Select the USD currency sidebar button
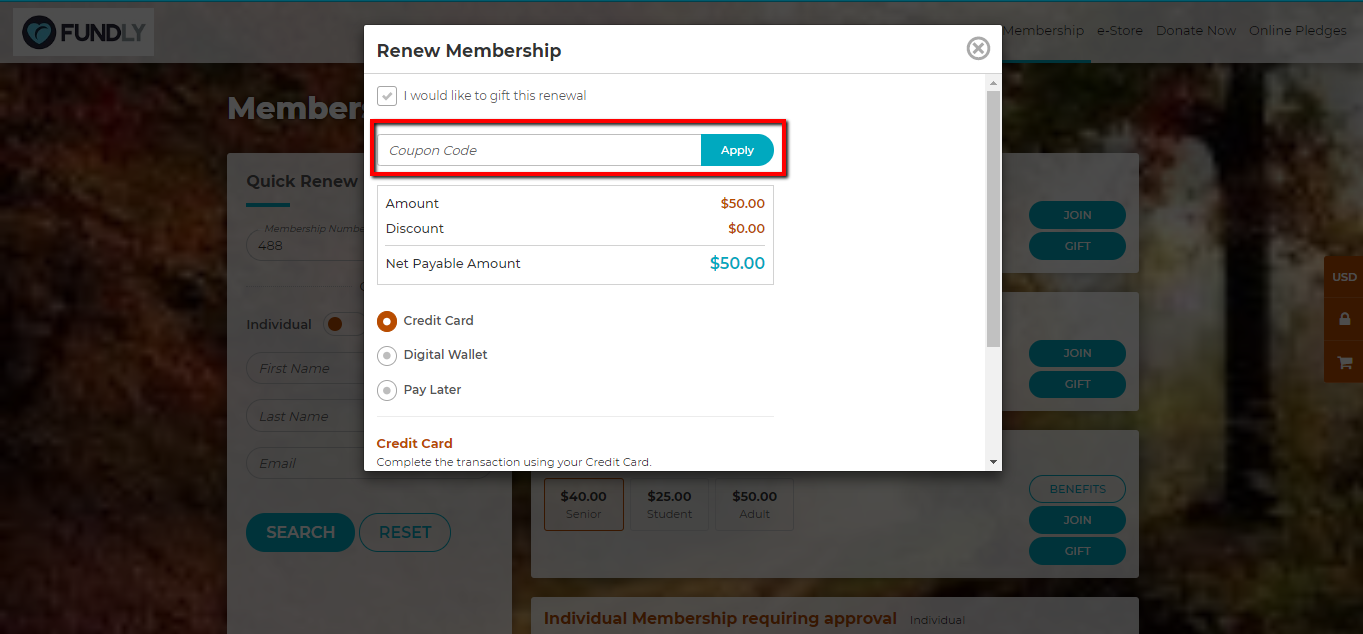Screen dimensions: 1363x634 pos(1344,277)
